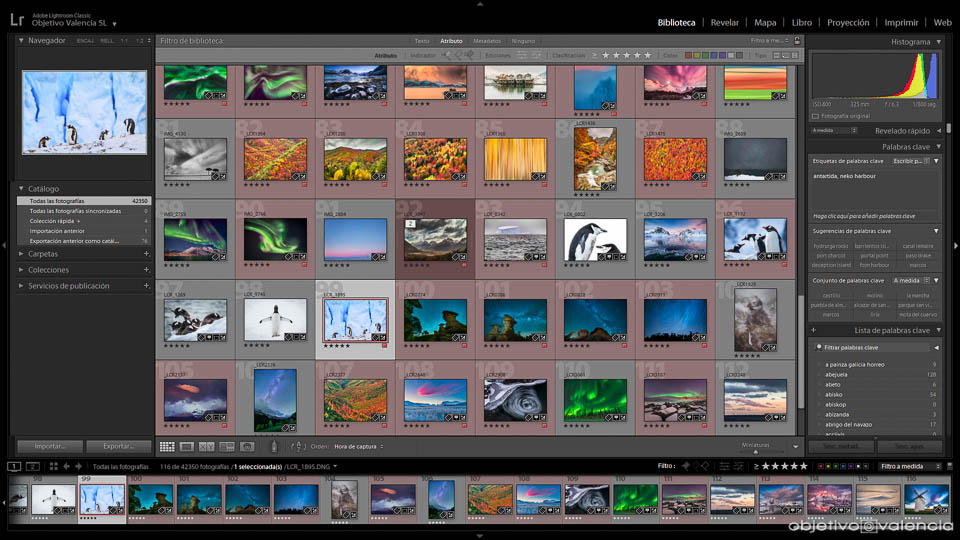Adjust the Miniaturas thumbnail size slider
960x540 pixels.
(x=756, y=451)
